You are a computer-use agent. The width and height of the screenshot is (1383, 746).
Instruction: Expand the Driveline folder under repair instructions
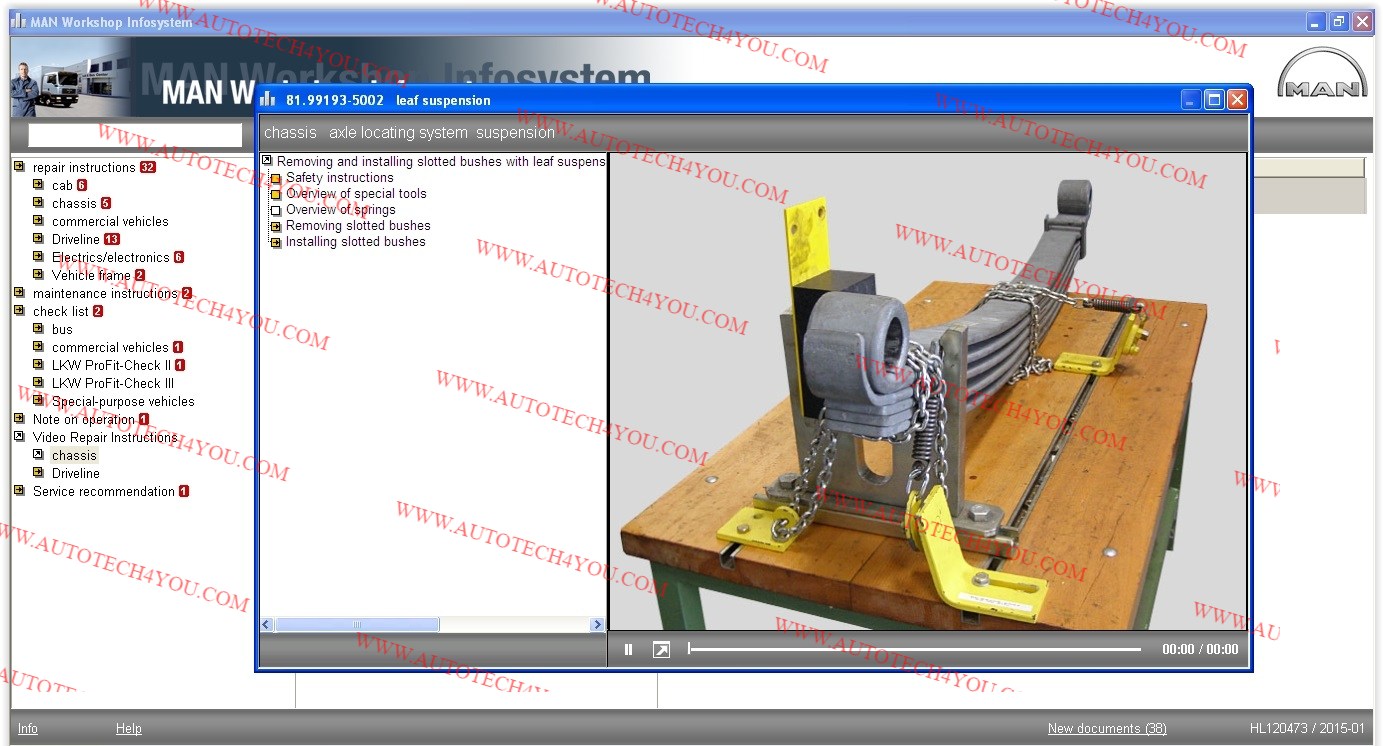point(39,239)
